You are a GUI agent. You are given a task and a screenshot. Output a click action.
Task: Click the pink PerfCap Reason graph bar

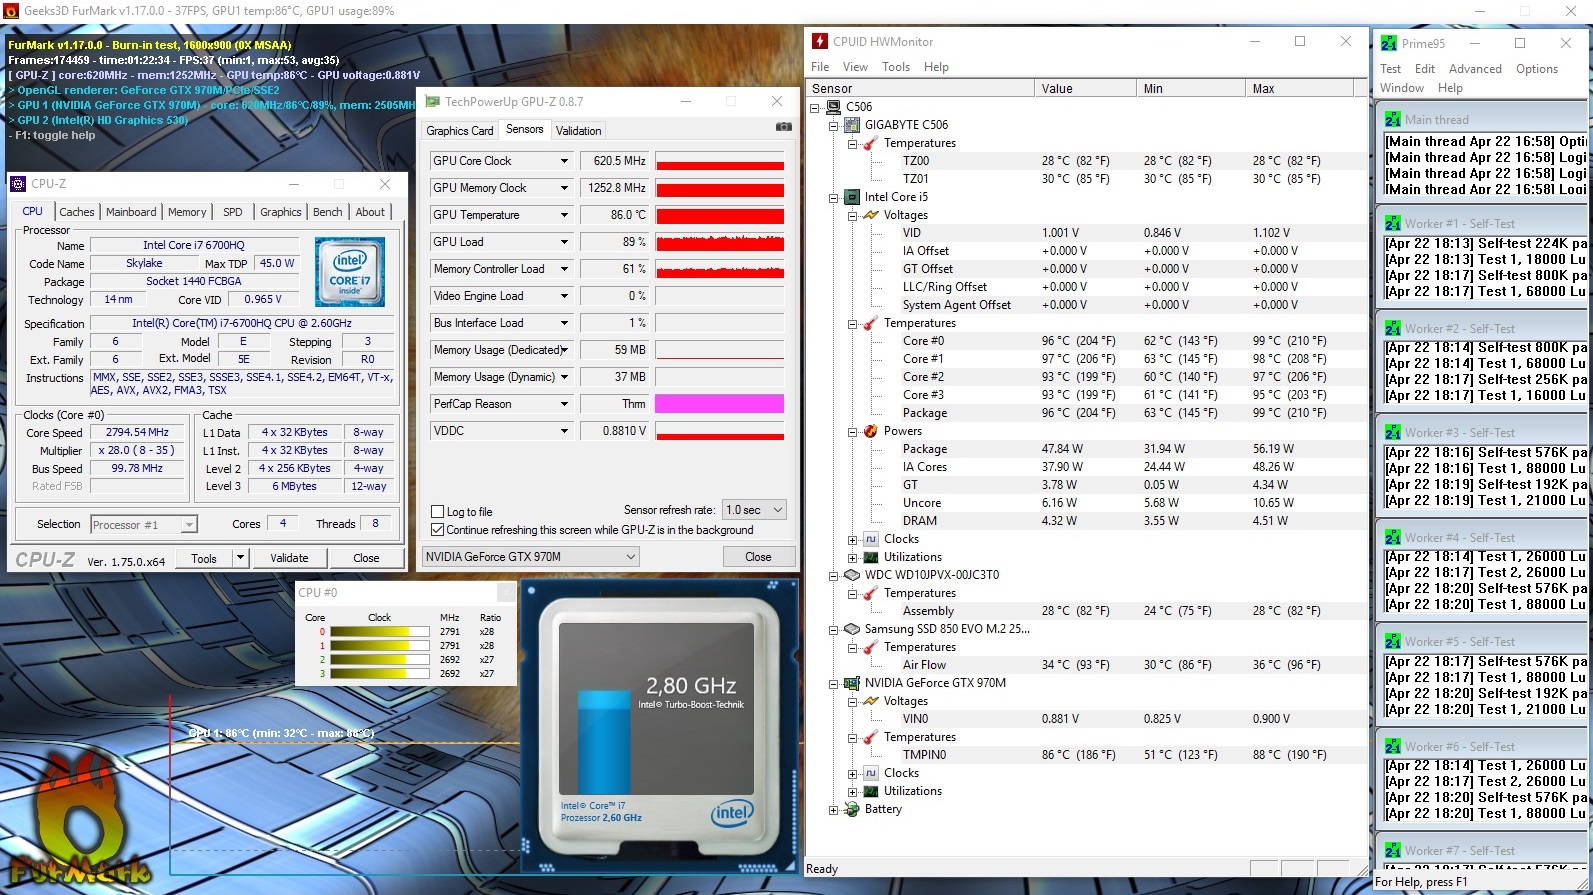720,404
